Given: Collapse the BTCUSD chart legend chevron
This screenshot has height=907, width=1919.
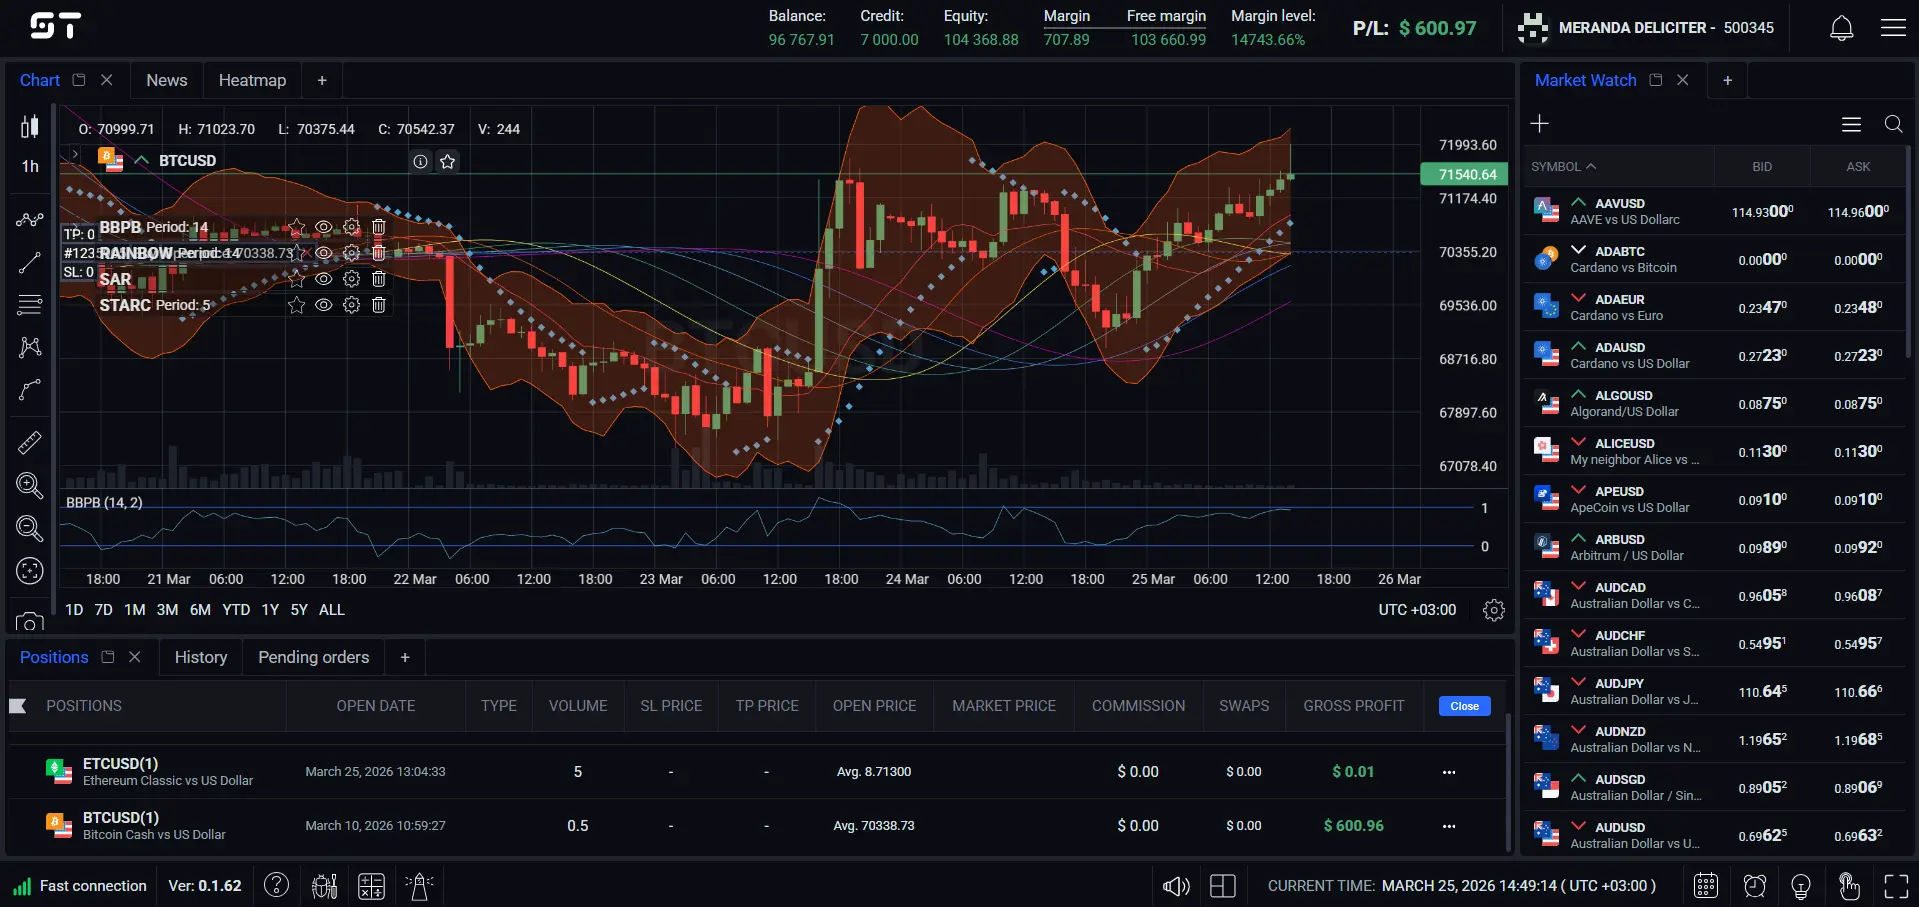Looking at the screenshot, I should pos(140,160).
